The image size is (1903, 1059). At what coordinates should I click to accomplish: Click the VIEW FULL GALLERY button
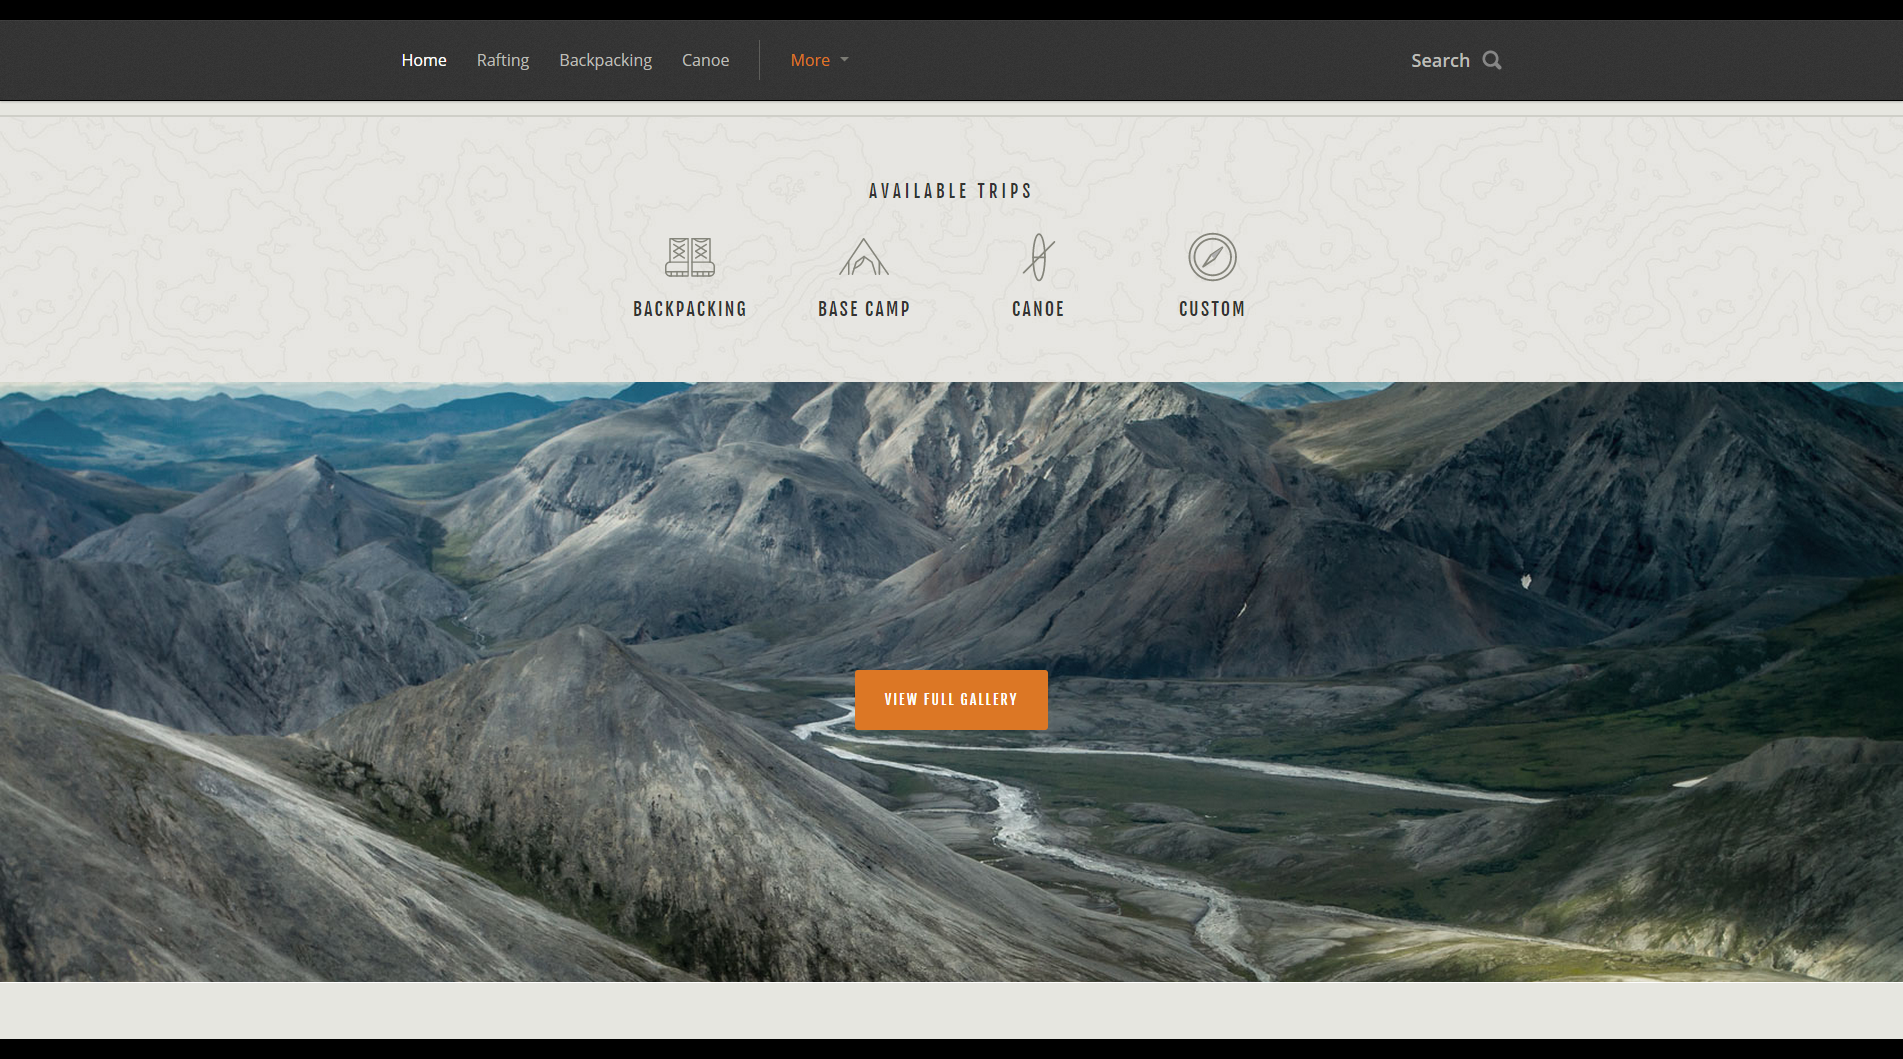coord(950,699)
